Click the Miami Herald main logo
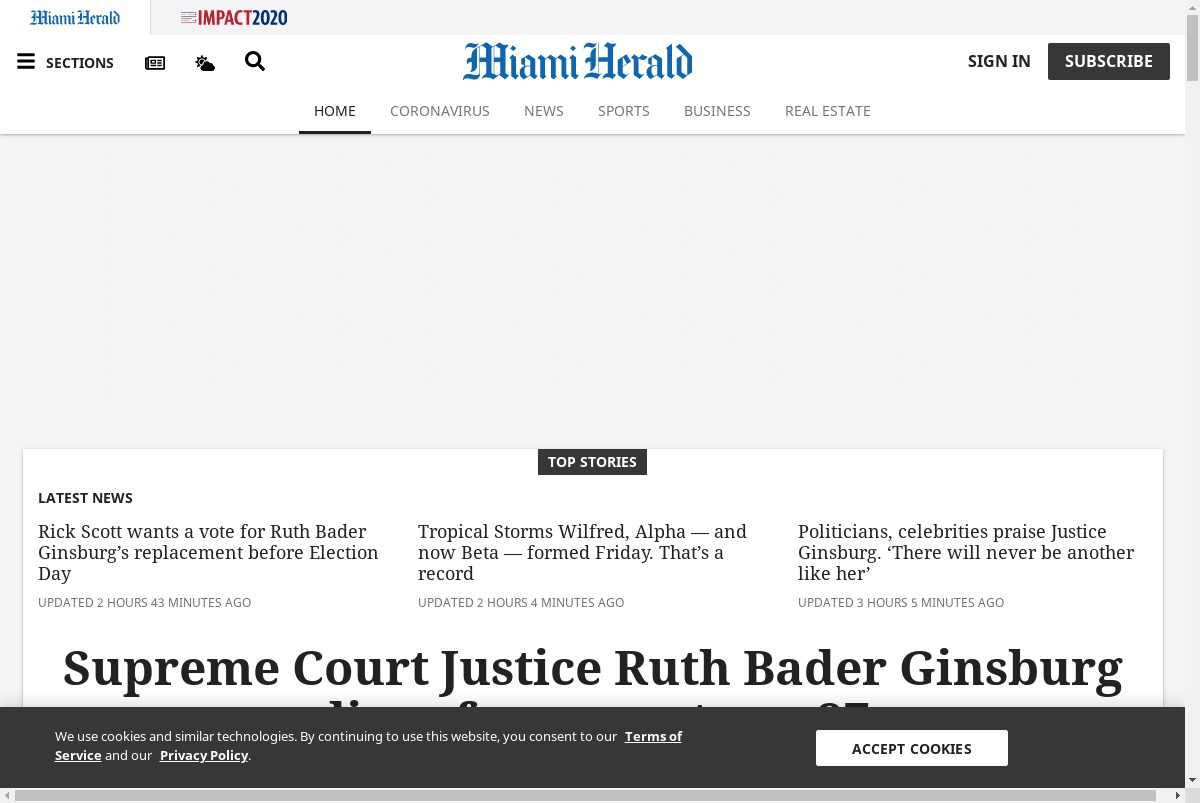1200x803 pixels. [577, 61]
